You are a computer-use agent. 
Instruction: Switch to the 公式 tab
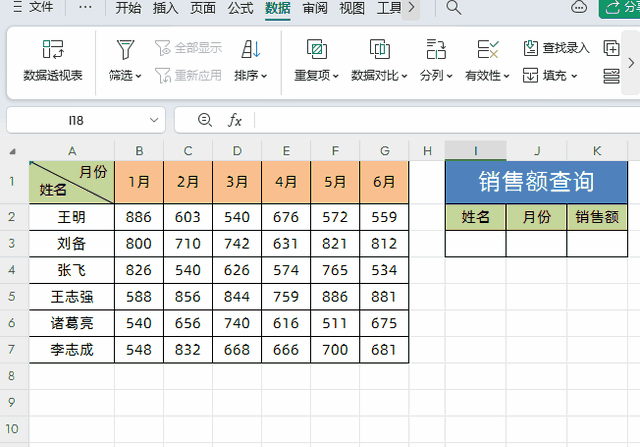pos(240,8)
